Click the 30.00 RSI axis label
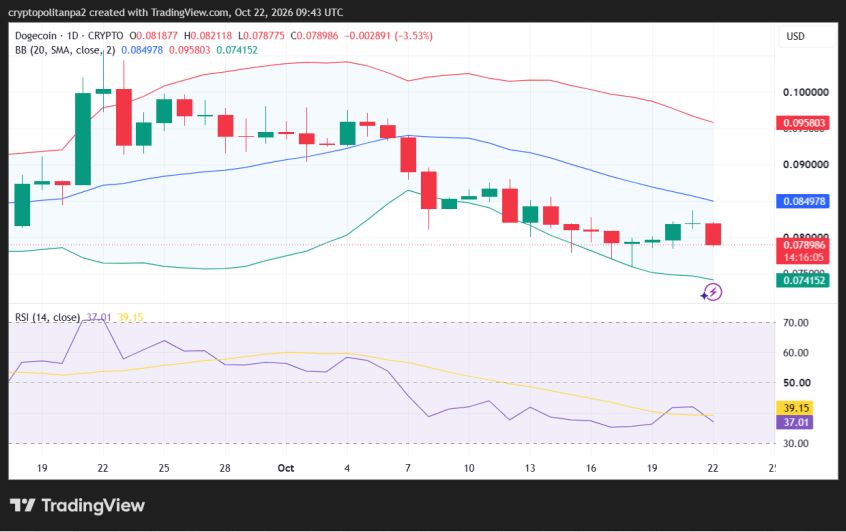The image size is (846, 532). coord(796,444)
